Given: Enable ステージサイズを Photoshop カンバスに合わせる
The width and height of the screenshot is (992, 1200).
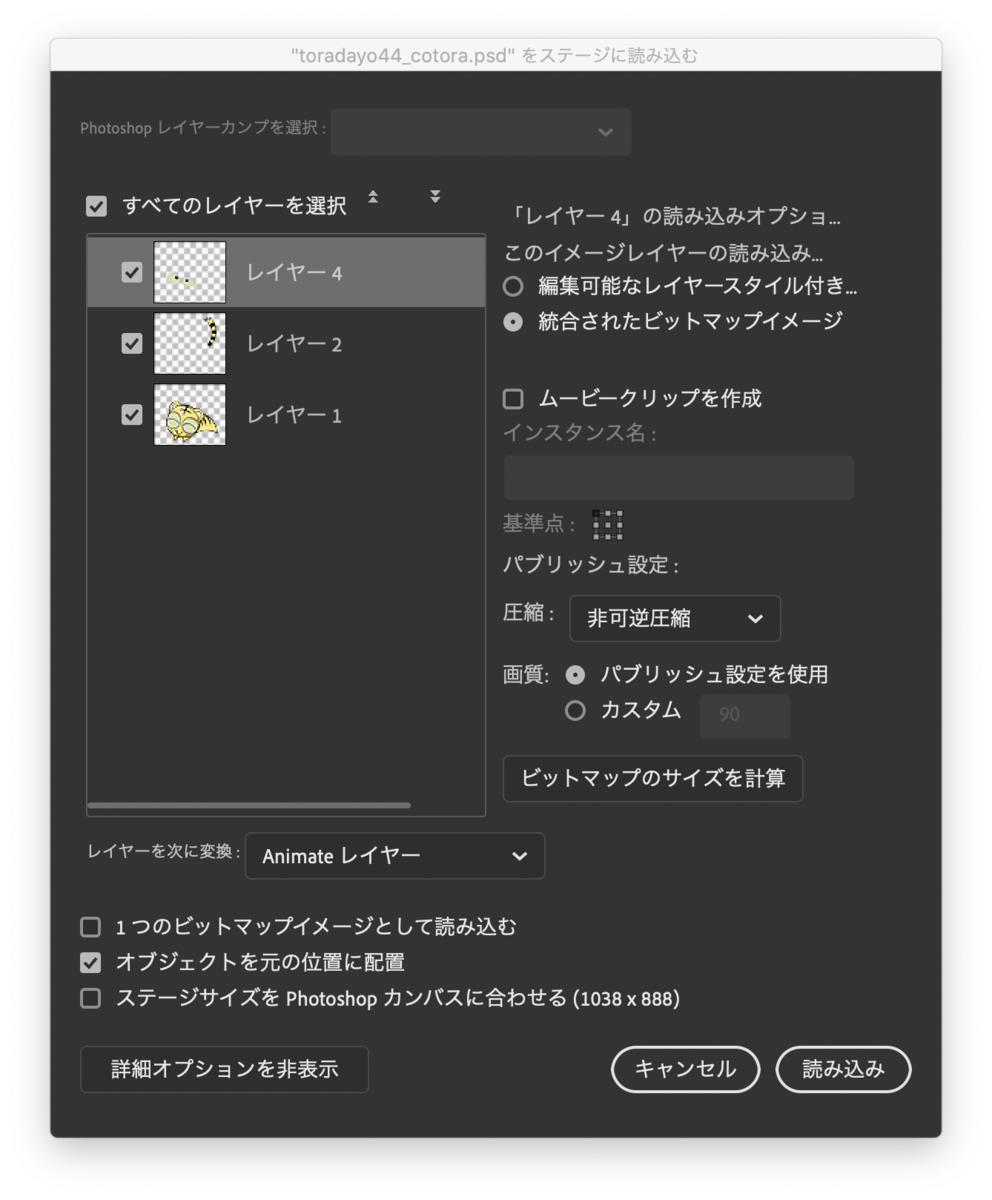Looking at the screenshot, I should coord(89,998).
